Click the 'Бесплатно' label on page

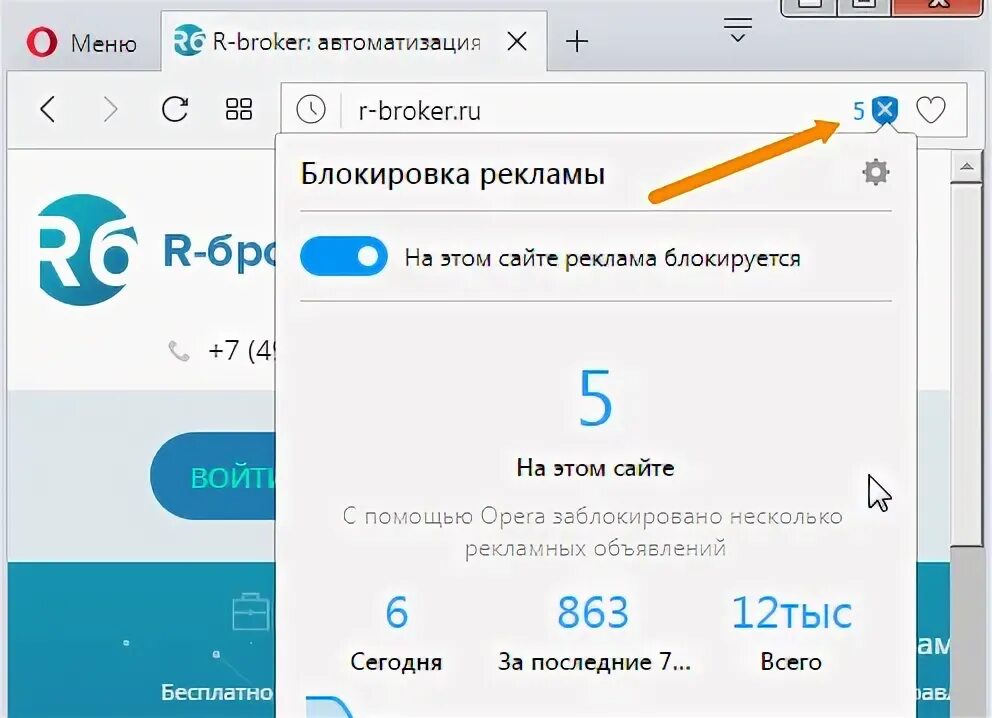(216, 692)
